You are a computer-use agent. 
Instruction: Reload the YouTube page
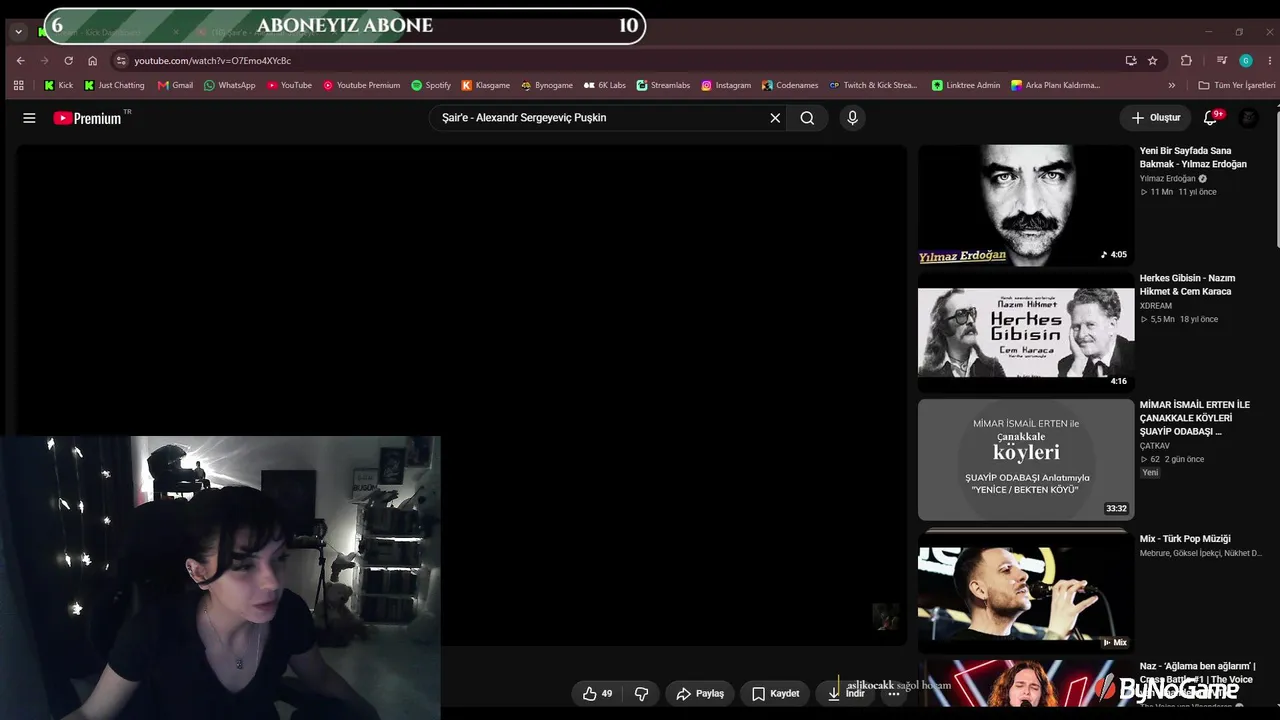(68, 60)
